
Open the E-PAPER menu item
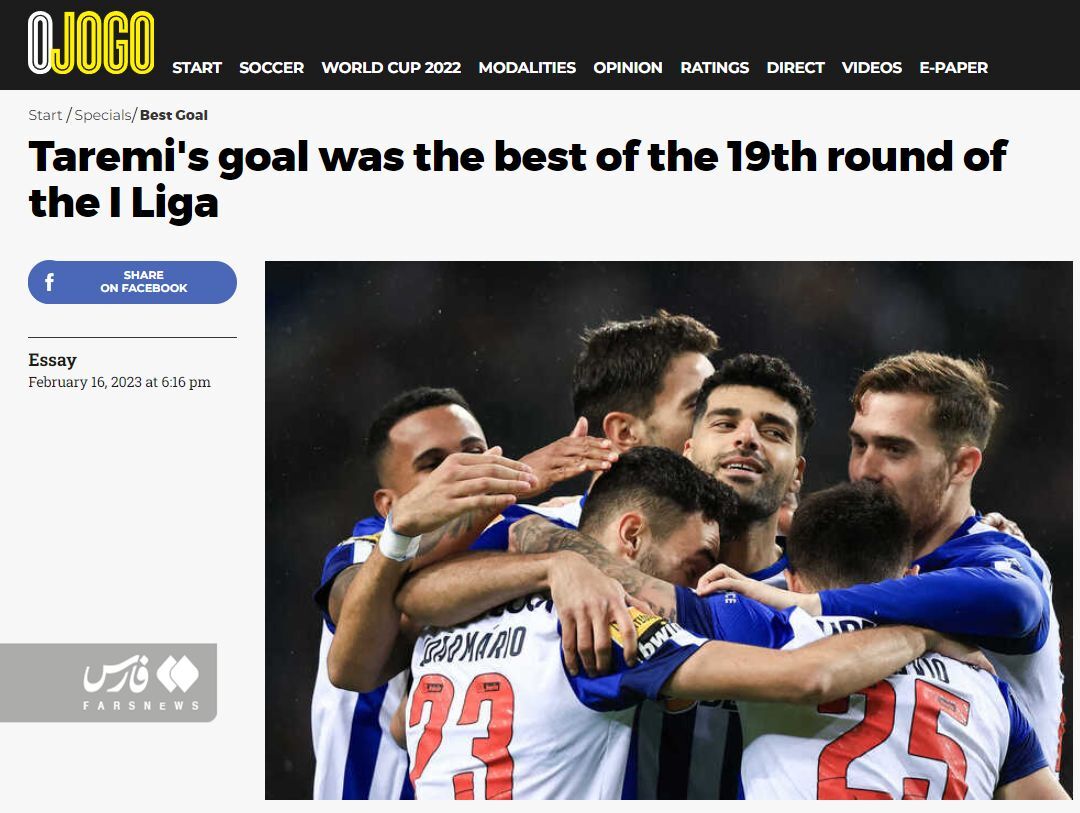953,68
